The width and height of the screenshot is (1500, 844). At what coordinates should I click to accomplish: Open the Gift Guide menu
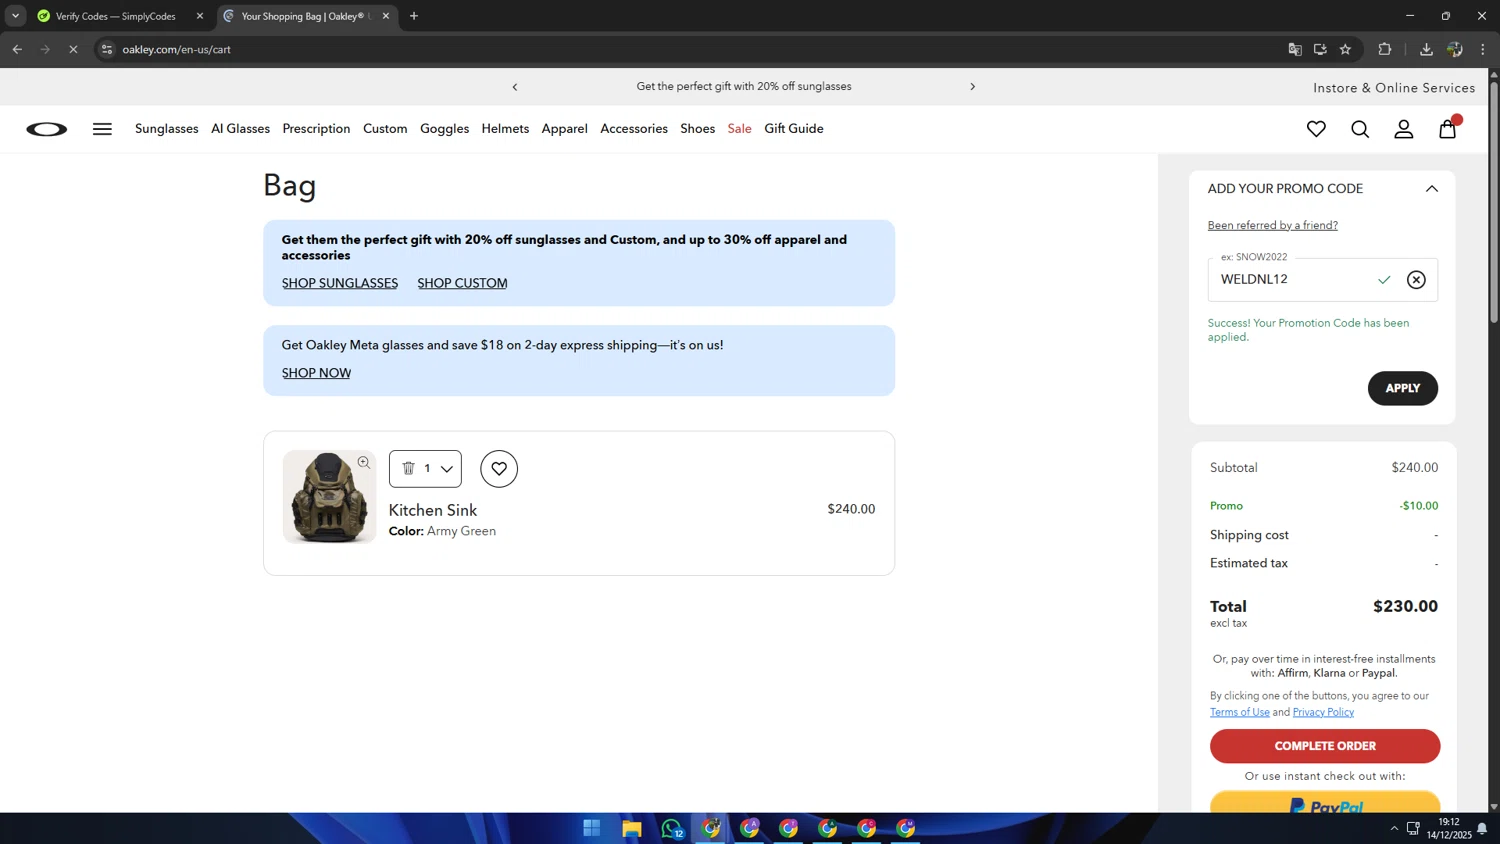pos(794,129)
